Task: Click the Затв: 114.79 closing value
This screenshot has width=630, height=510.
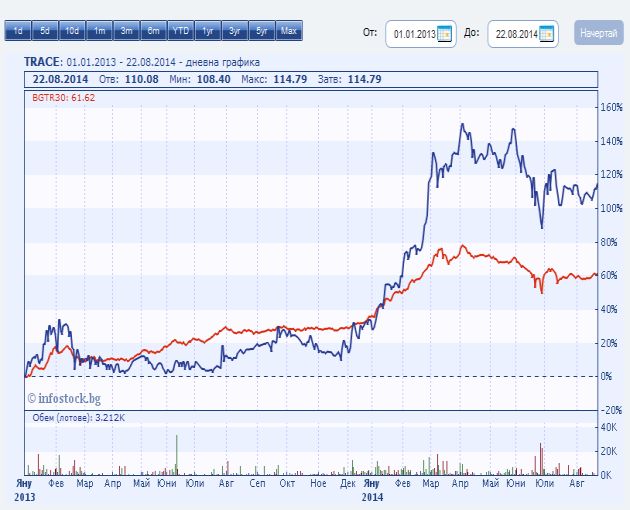Action: click(x=349, y=79)
